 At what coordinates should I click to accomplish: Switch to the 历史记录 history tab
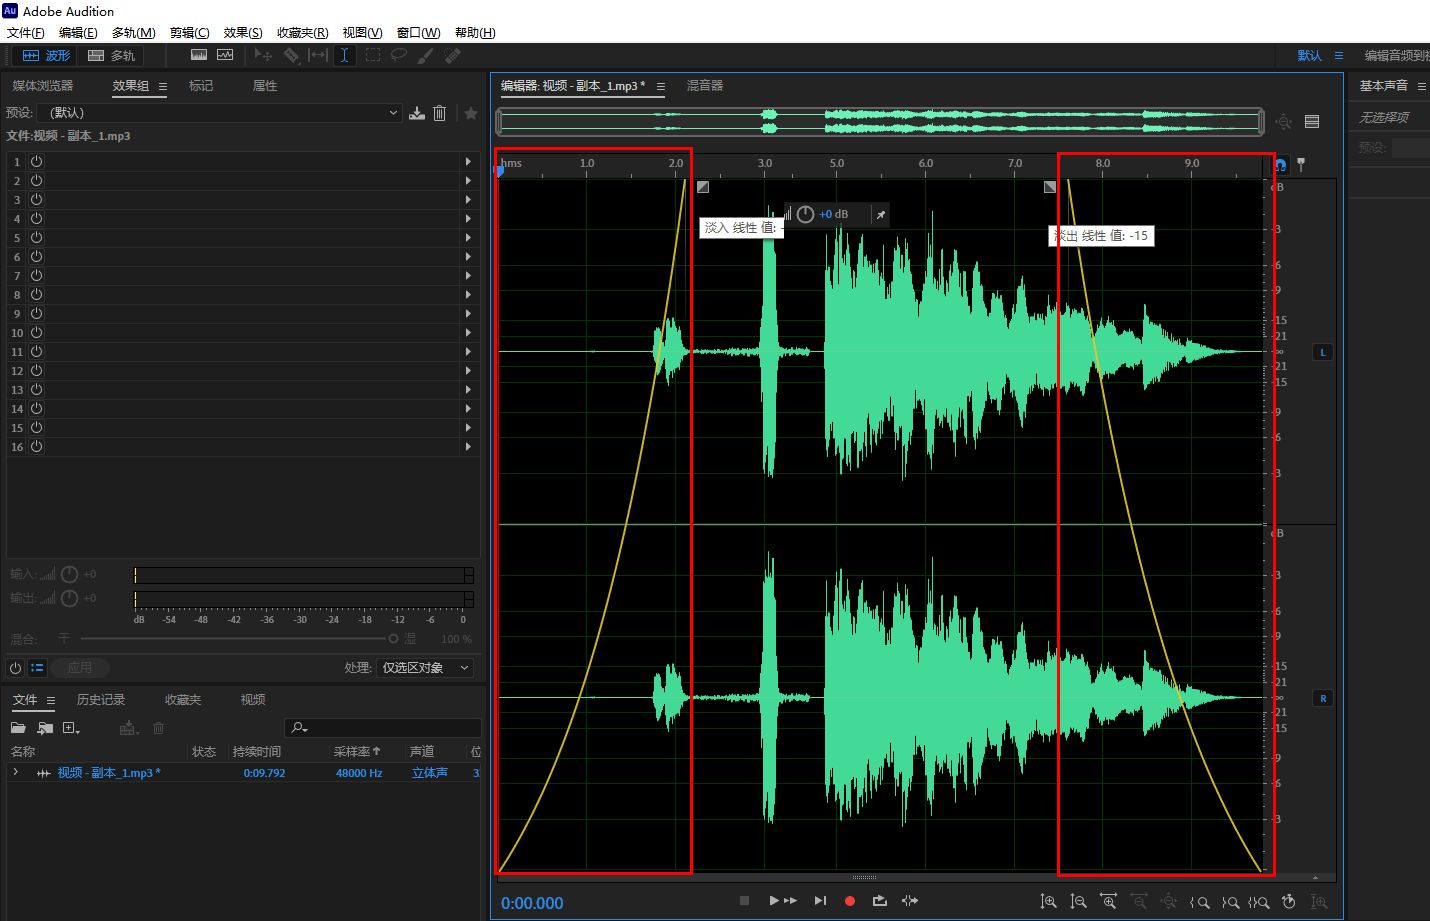(x=101, y=700)
